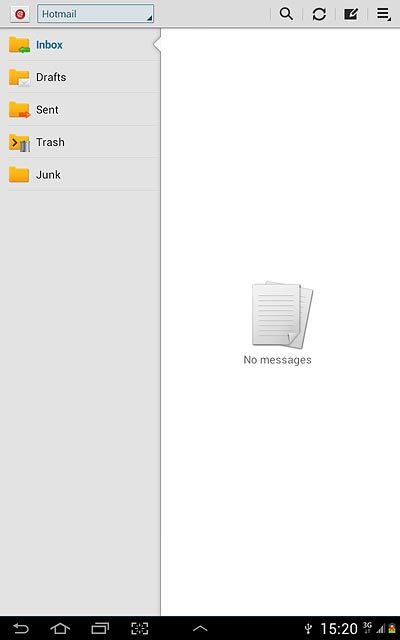The image size is (400, 640).
Task: Open USB connection notification icon
Action: (x=309, y=629)
